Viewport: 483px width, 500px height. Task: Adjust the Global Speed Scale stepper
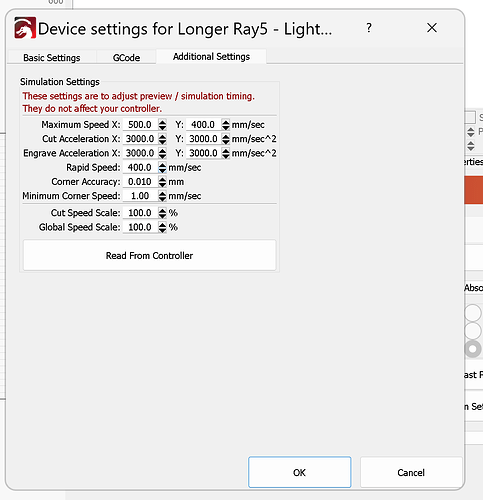[162, 227]
